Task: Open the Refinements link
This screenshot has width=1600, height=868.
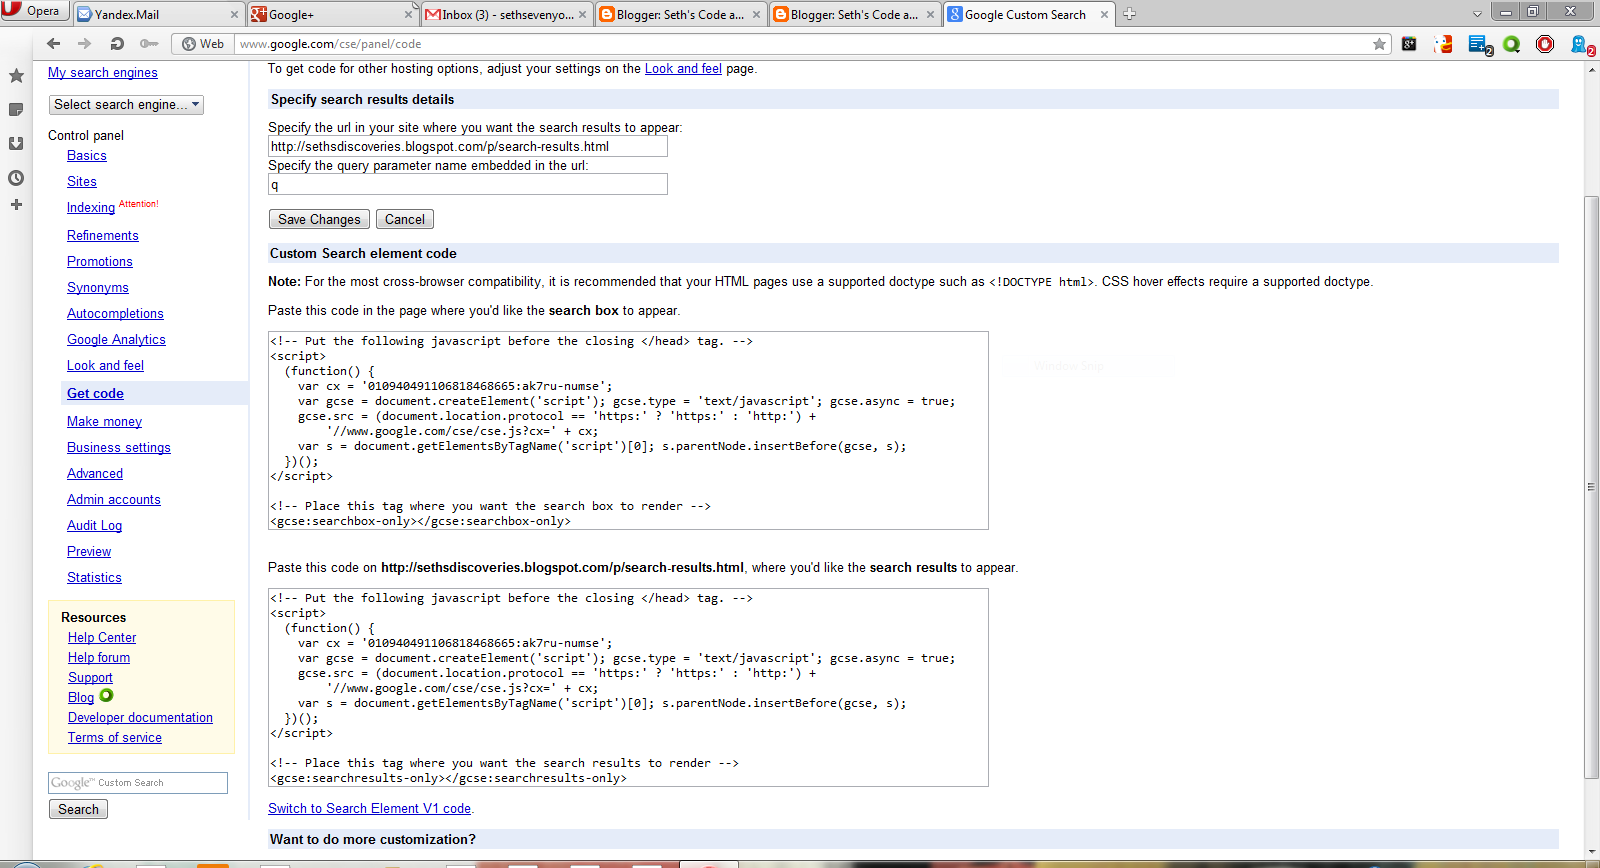Action: tap(103, 236)
